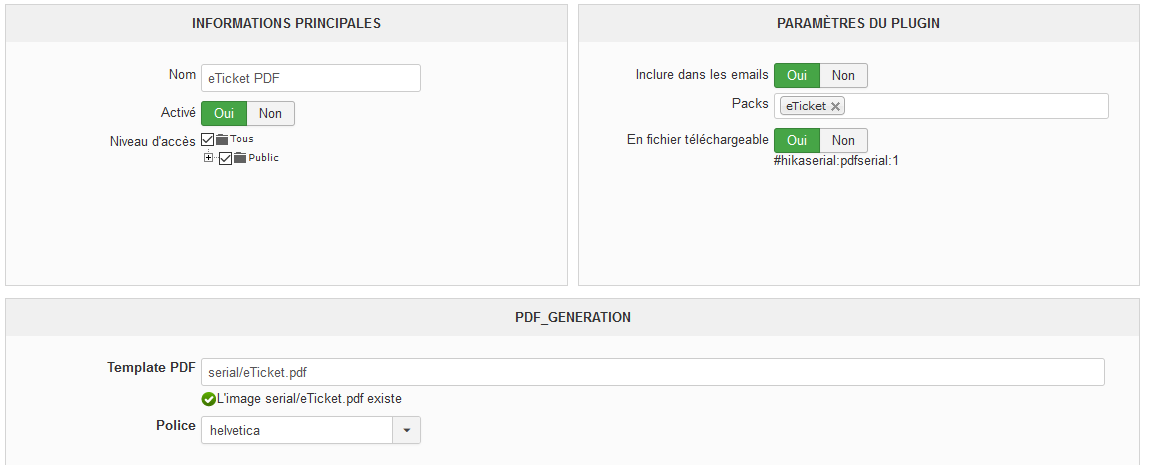Click the Public folder icon
Image resolution: width=1150 pixels, height=465 pixels.
tap(240, 158)
